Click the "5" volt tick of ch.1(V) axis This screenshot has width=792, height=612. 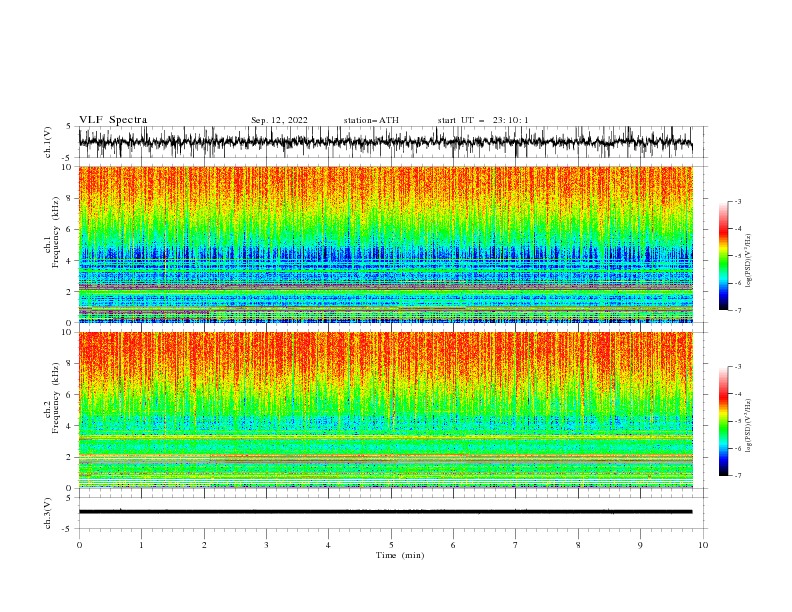pyautogui.click(x=68, y=127)
